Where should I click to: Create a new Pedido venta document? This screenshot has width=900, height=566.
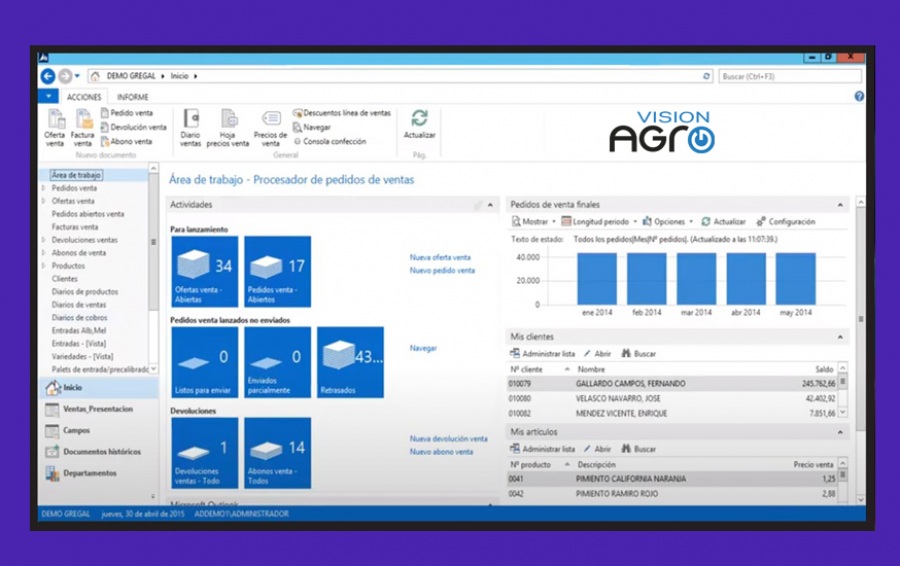click(127, 113)
